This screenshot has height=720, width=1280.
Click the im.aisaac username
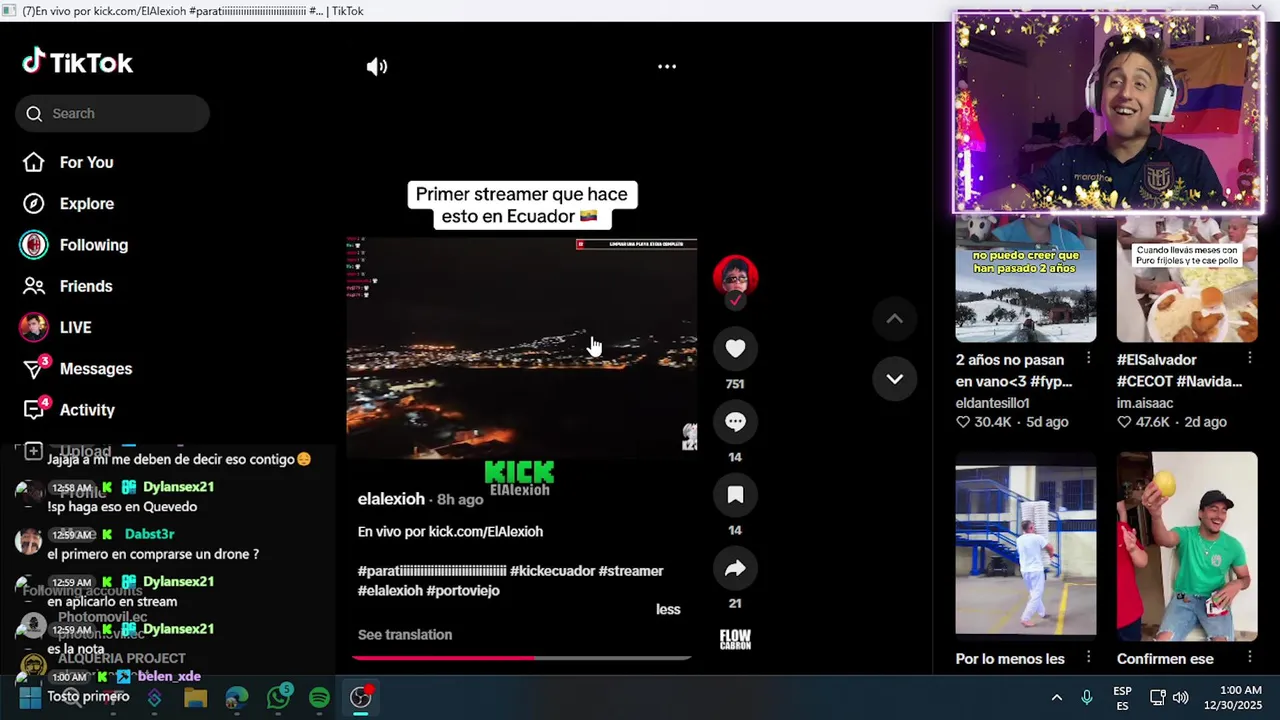pos(1145,403)
